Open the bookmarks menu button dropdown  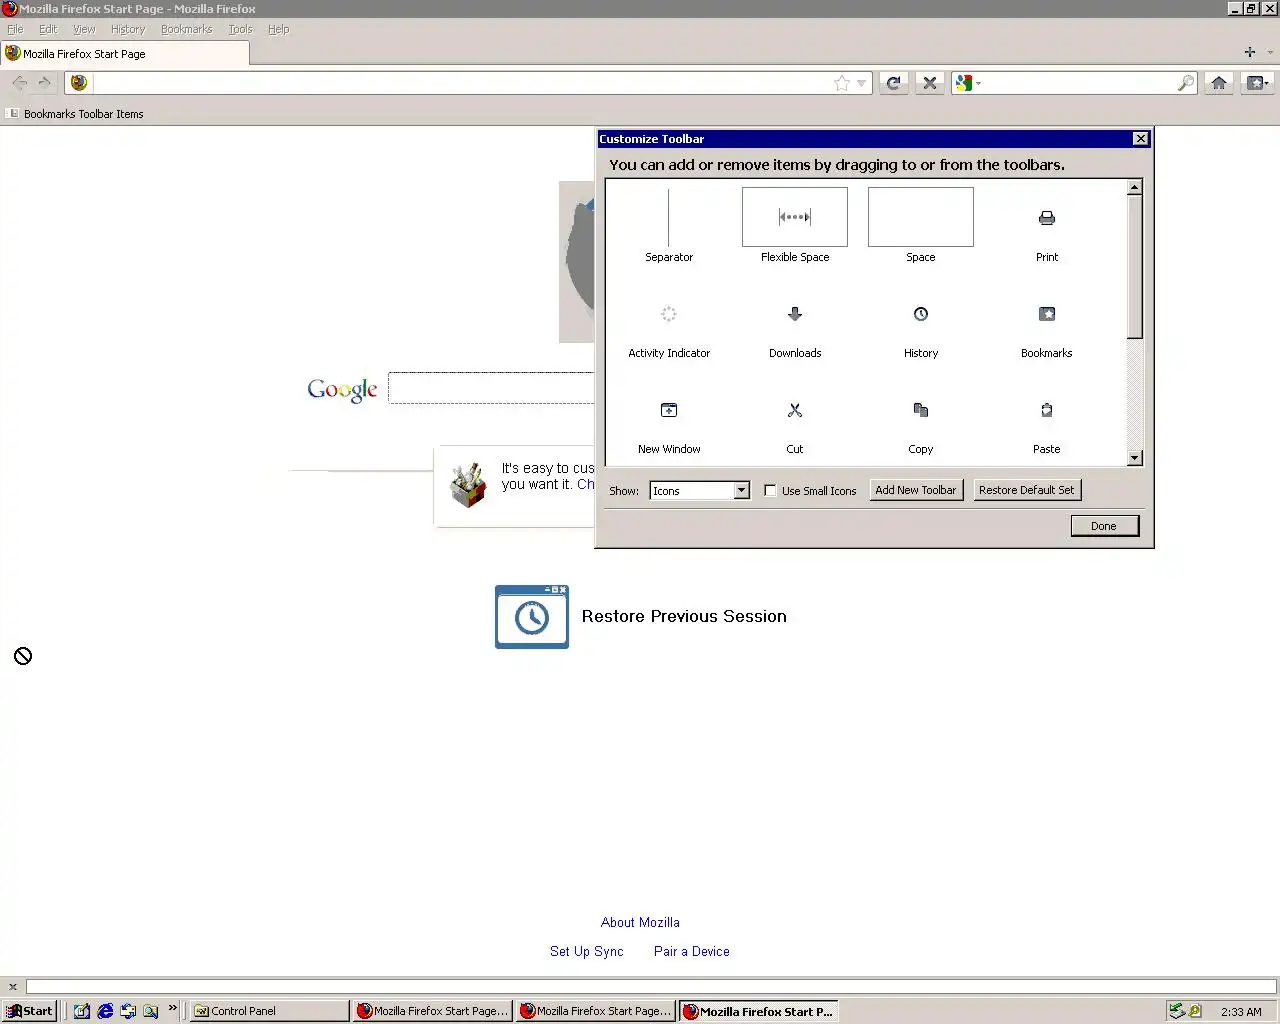pos(1257,83)
